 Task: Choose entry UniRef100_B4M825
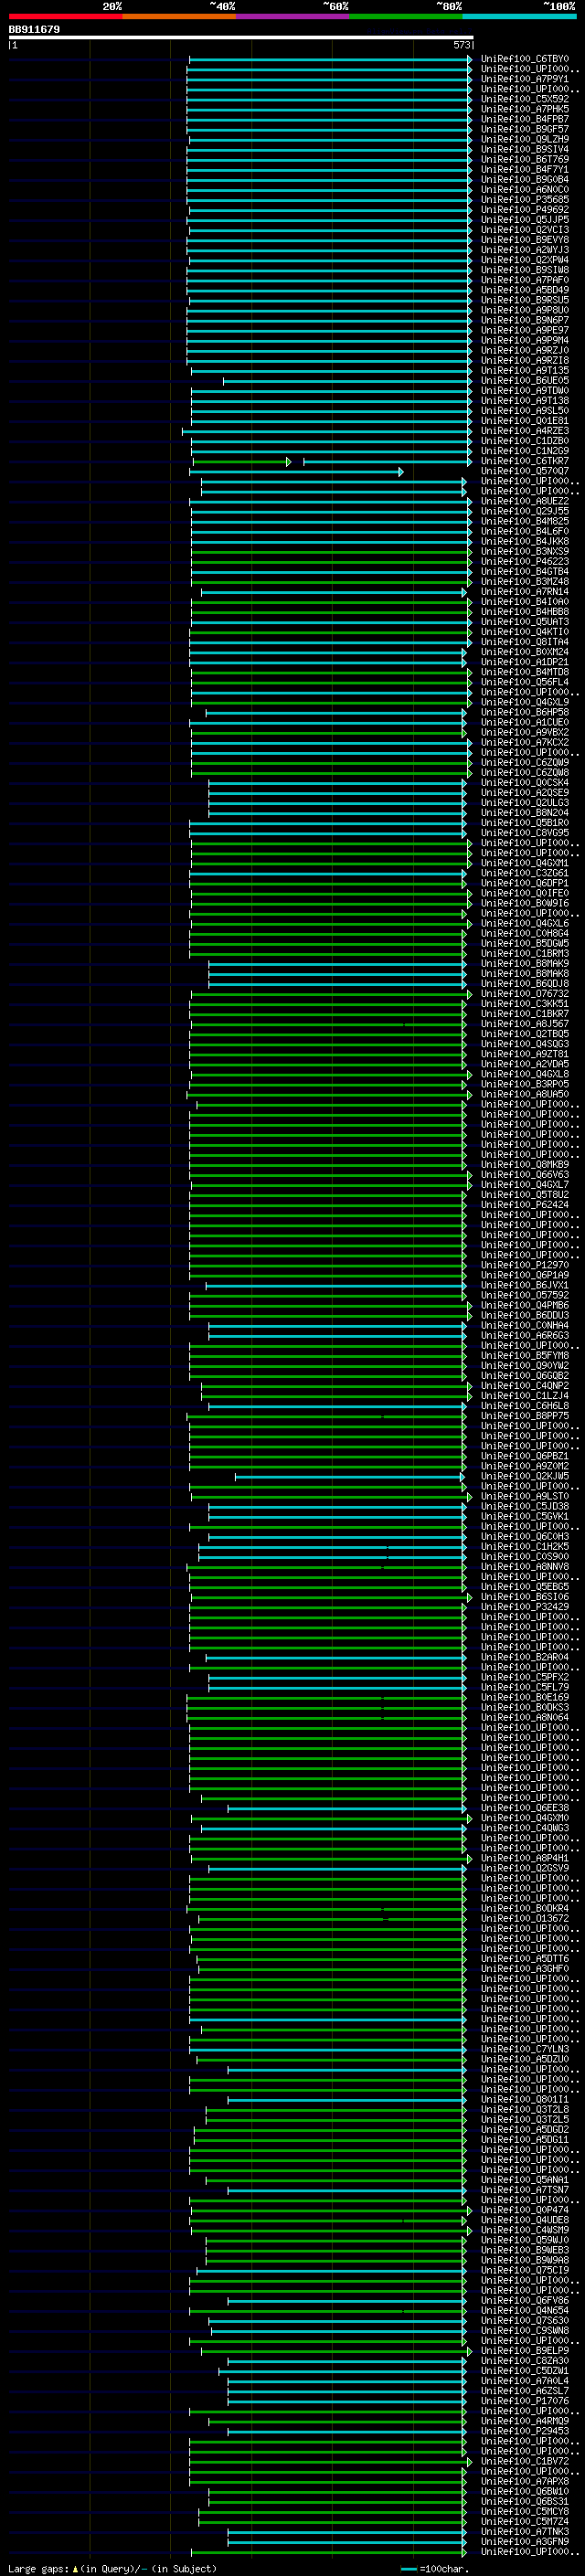coord(524,521)
